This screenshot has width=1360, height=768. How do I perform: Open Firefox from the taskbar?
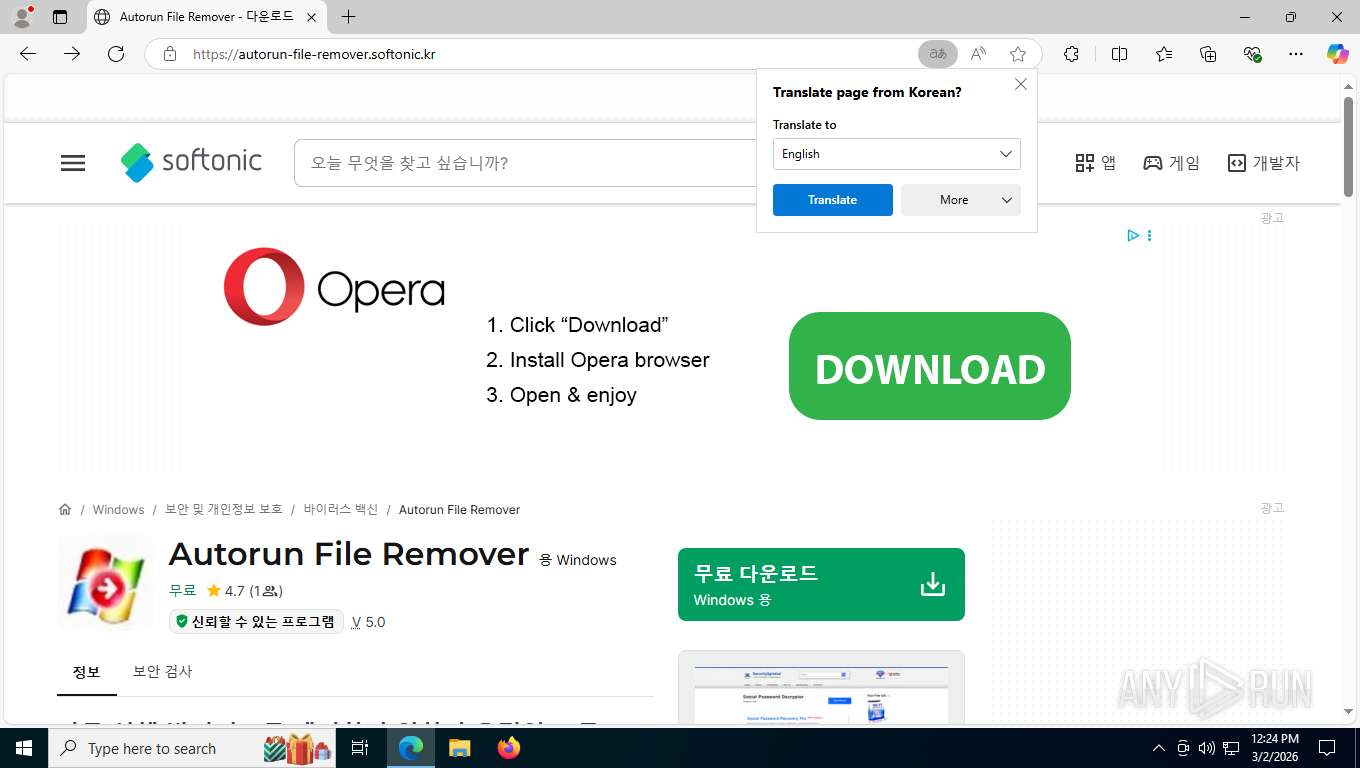[509, 748]
